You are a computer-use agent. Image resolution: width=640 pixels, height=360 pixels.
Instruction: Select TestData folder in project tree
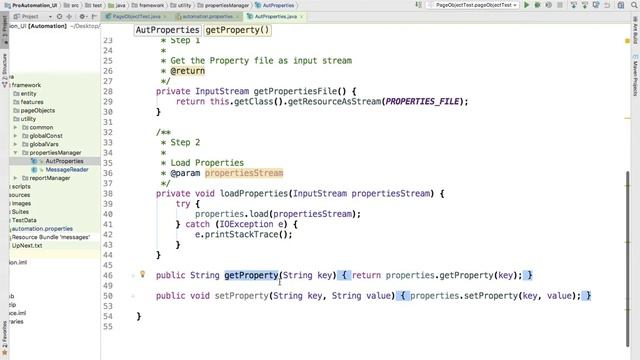pyautogui.click(x=24, y=220)
